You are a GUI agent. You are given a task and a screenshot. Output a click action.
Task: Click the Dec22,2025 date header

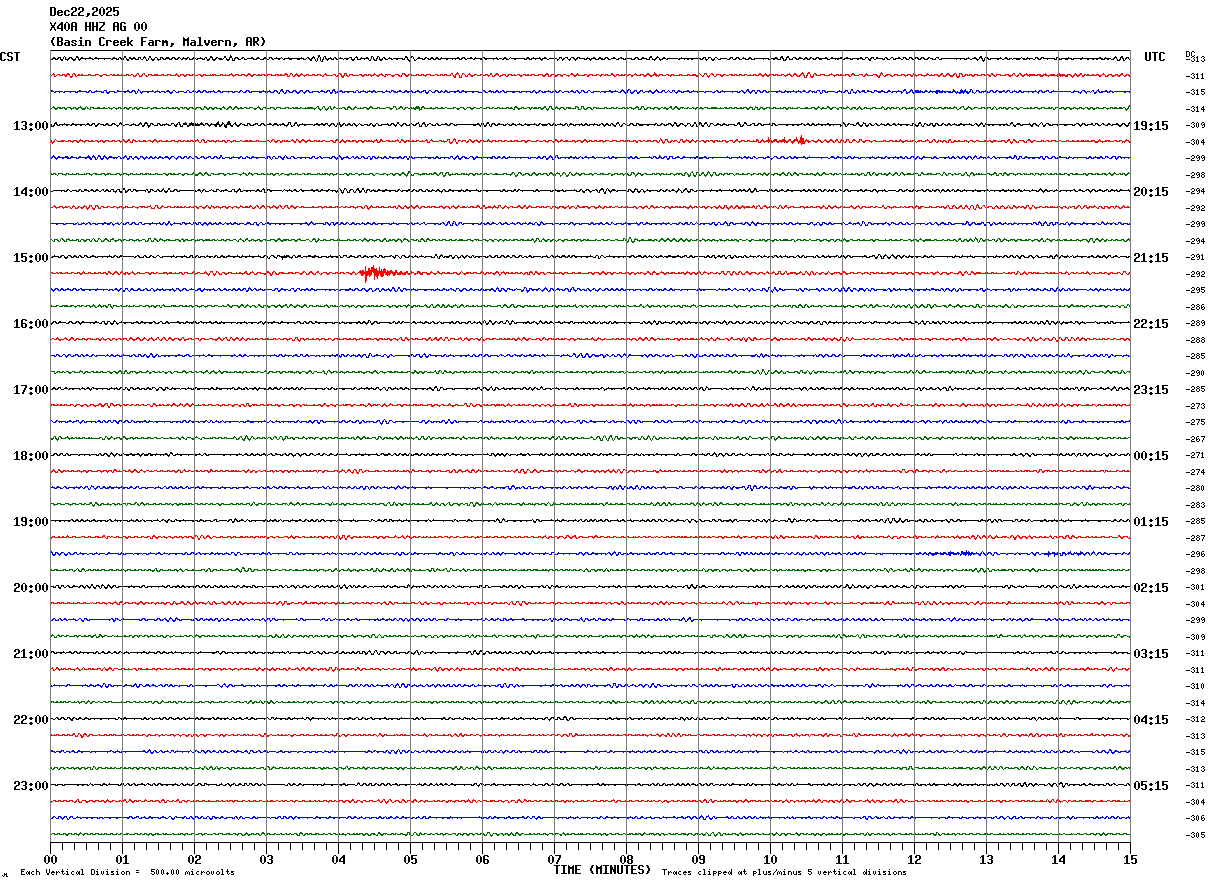84,12
